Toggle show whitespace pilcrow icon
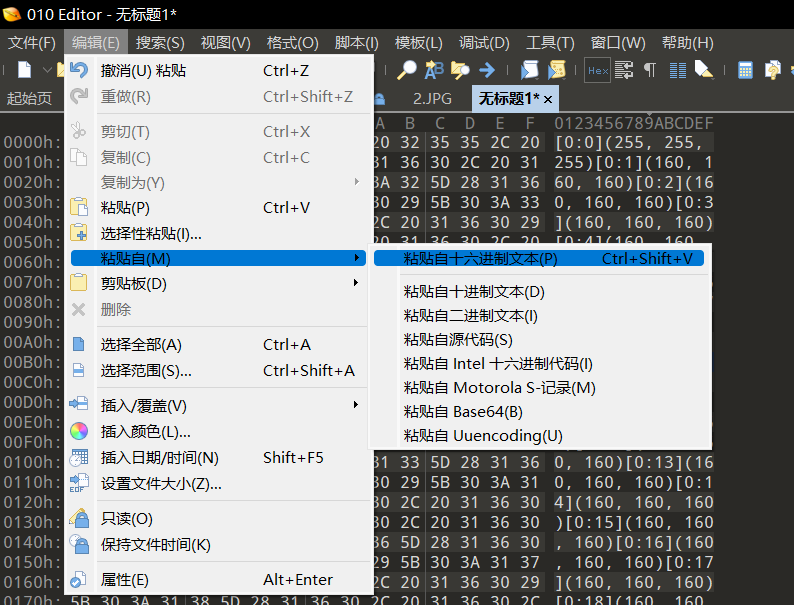Image resolution: width=794 pixels, height=605 pixels. [x=650, y=70]
